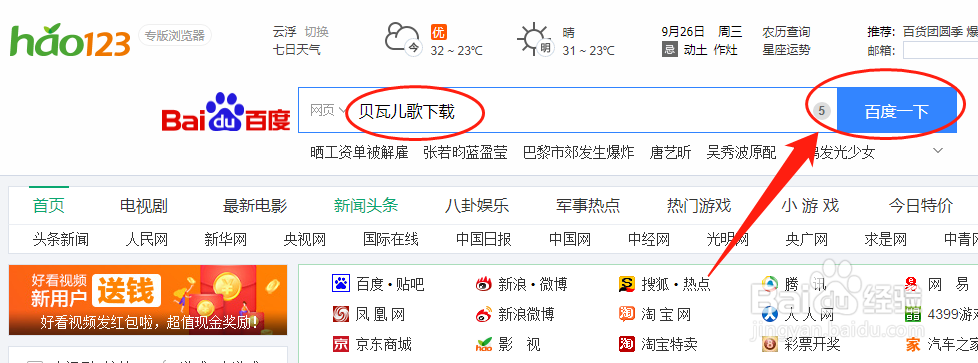Viewport: 978px width, 363px height.
Task: Open the 热门游戏 tab
Action: coord(699,205)
